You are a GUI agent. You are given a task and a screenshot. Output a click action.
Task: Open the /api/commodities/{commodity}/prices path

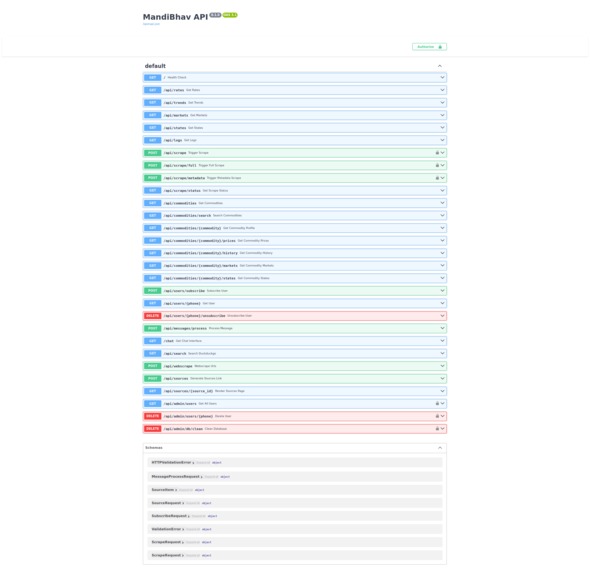(199, 240)
